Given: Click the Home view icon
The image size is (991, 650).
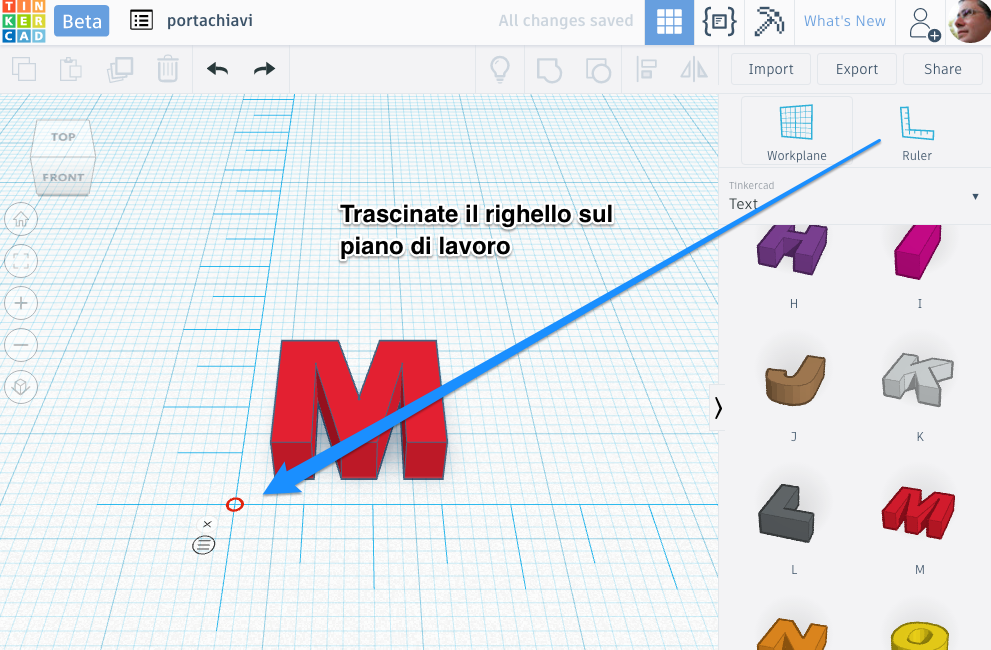Looking at the screenshot, I should tap(22, 218).
